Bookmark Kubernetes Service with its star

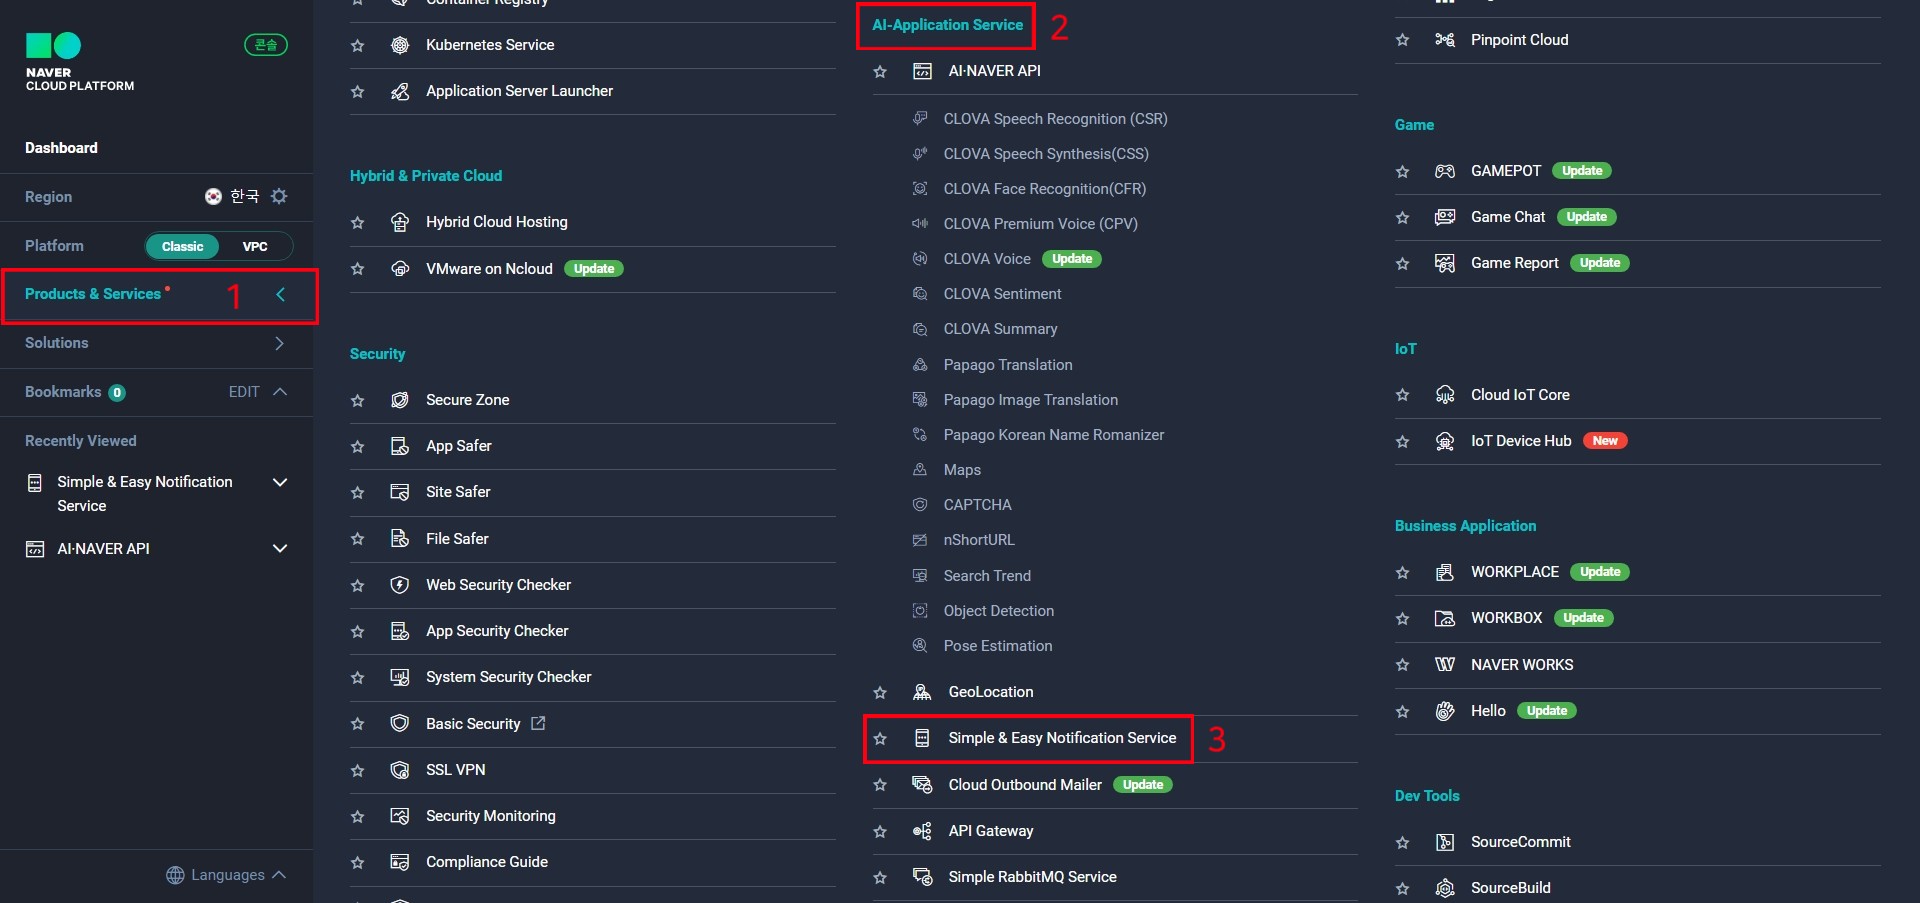click(357, 46)
